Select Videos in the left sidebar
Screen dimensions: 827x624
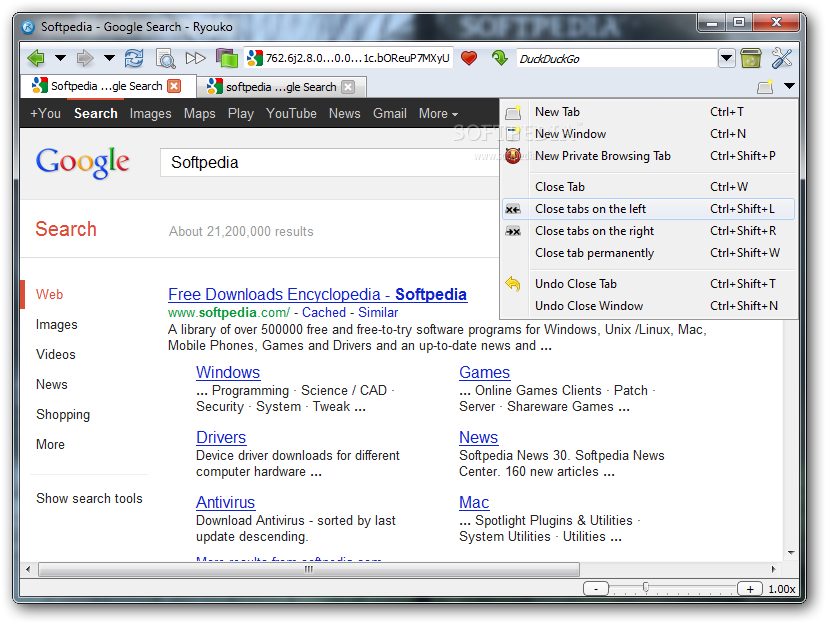(55, 354)
